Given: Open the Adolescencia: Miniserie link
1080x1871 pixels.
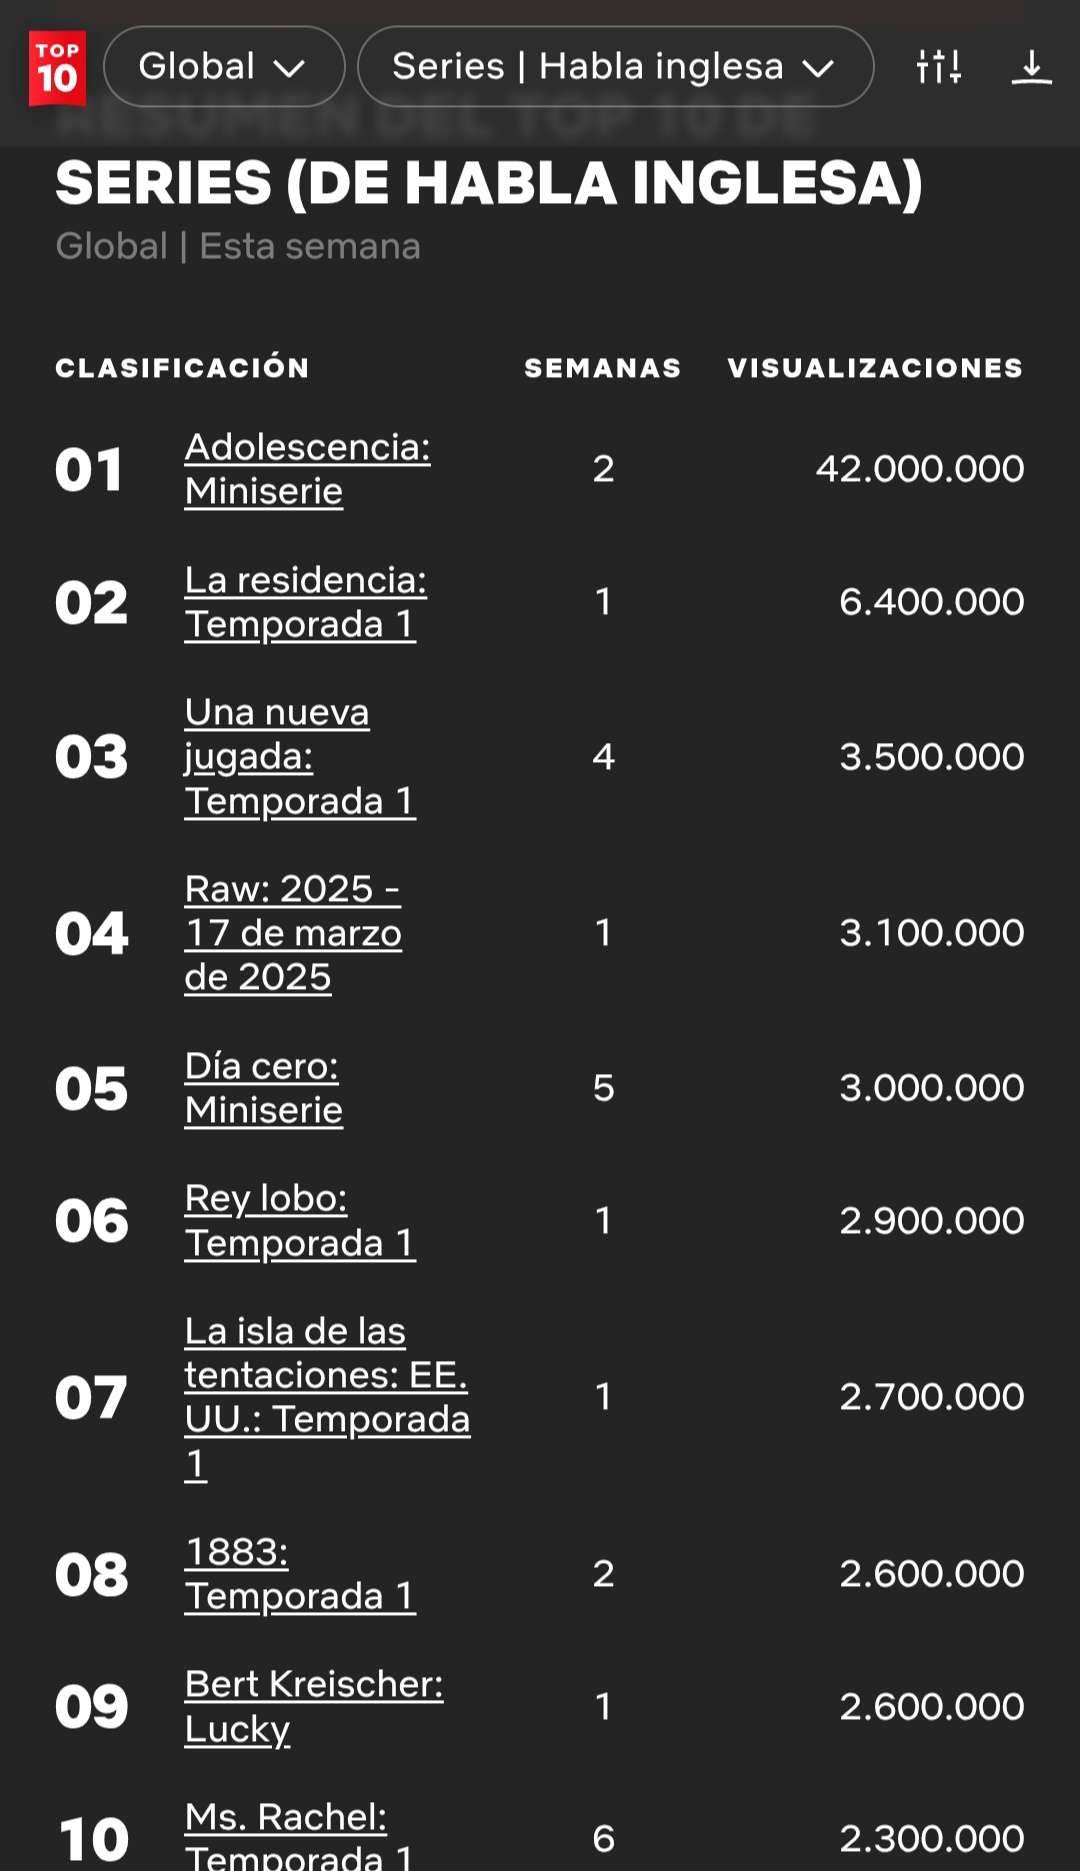Looking at the screenshot, I should coord(307,469).
